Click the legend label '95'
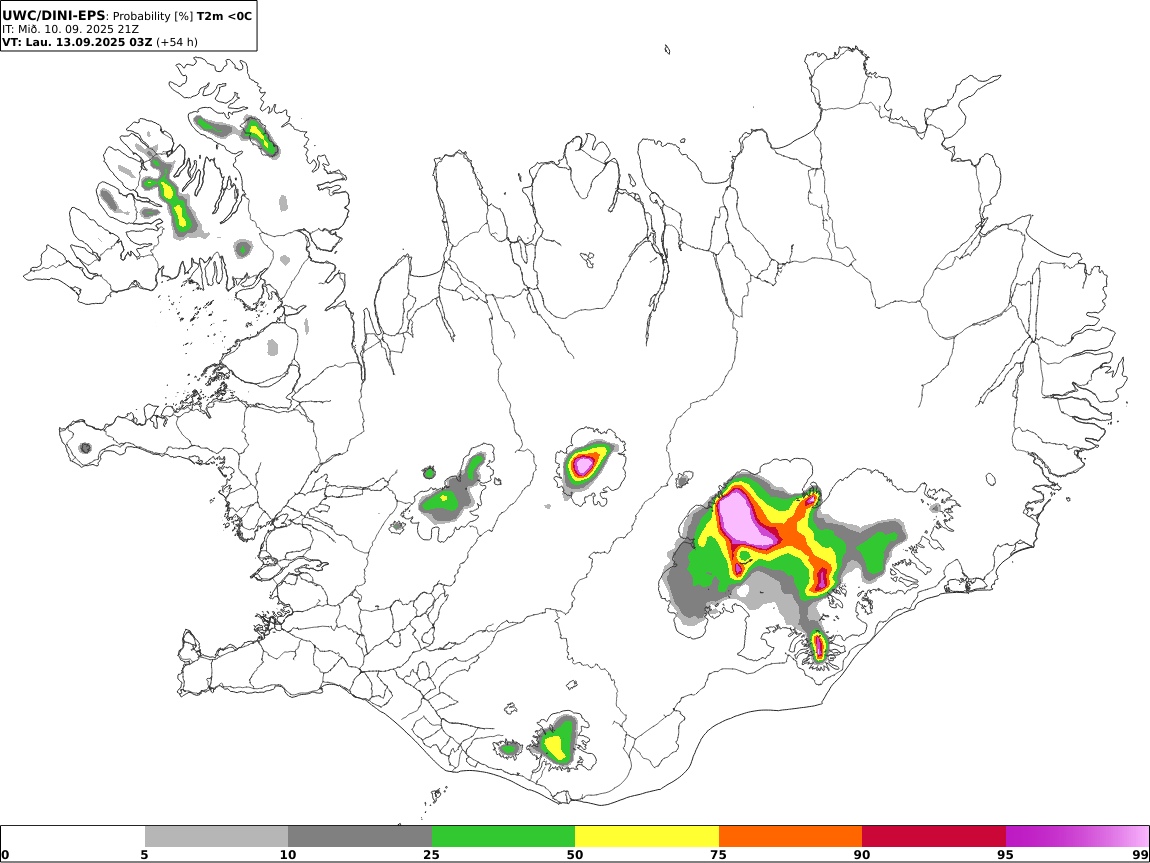The height and width of the screenshot is (863, 1150). [x=1006, y=855]
